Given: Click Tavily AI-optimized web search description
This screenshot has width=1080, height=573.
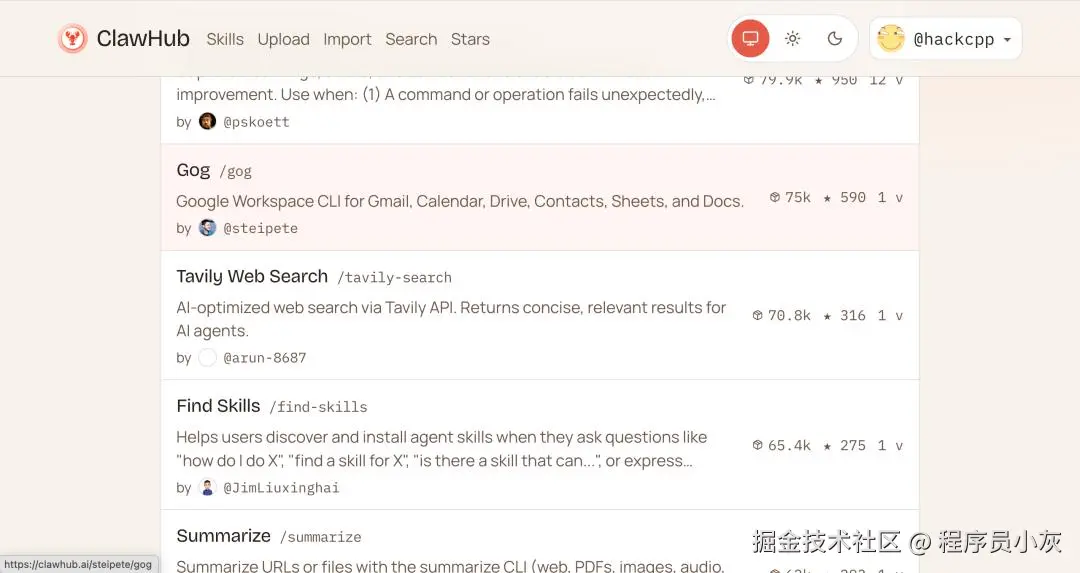Looking at the screenshot, I should pyautogui.click(x=451, y=319).
